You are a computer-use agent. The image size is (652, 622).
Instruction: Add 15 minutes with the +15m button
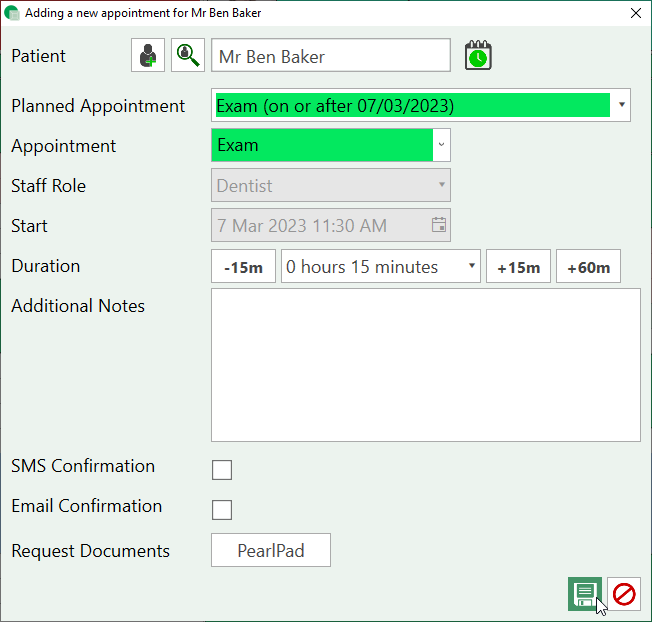518,267
